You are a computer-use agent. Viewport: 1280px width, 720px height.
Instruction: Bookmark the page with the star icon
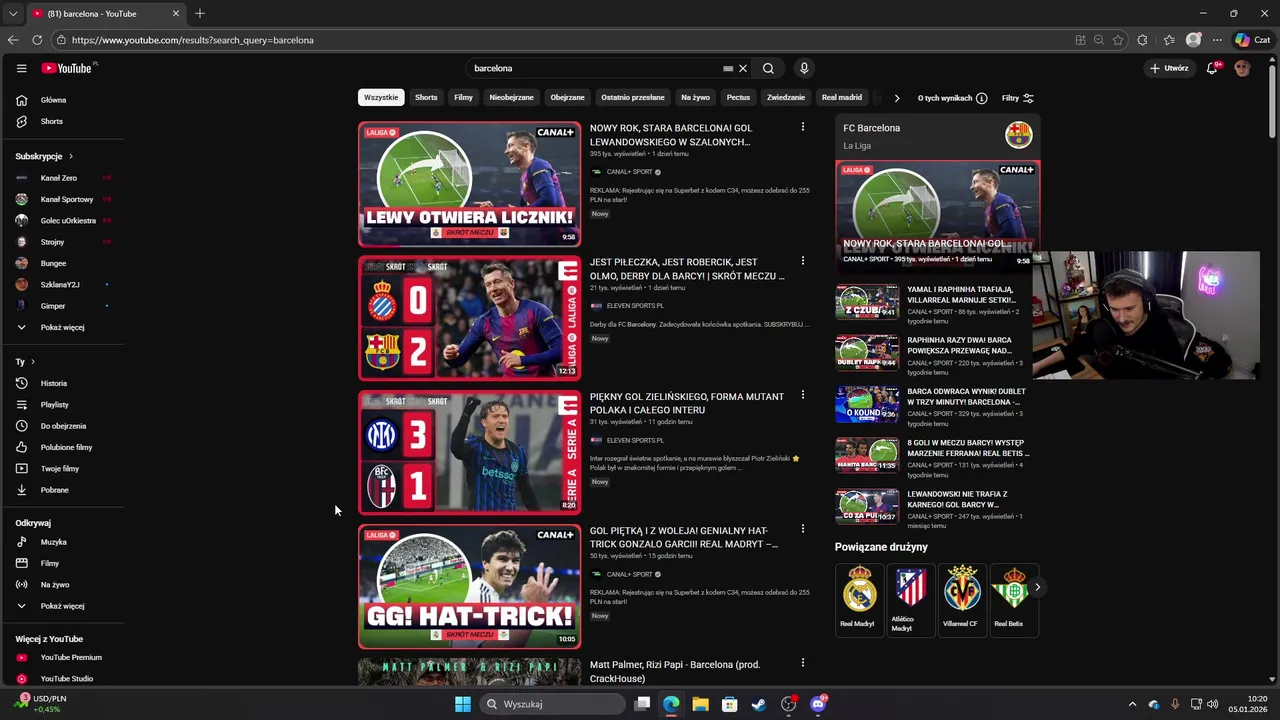tap(1118, 40)
